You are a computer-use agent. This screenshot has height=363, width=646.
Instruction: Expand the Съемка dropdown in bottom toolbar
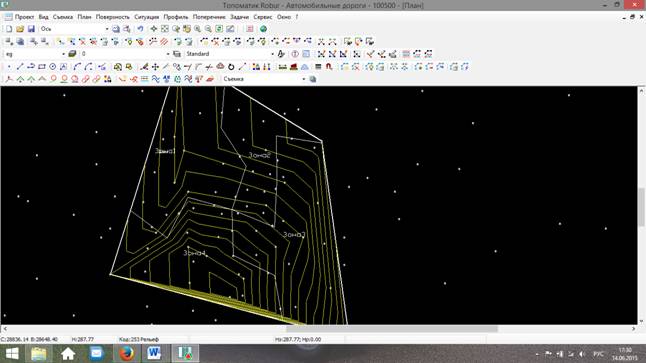coord(304,79)
